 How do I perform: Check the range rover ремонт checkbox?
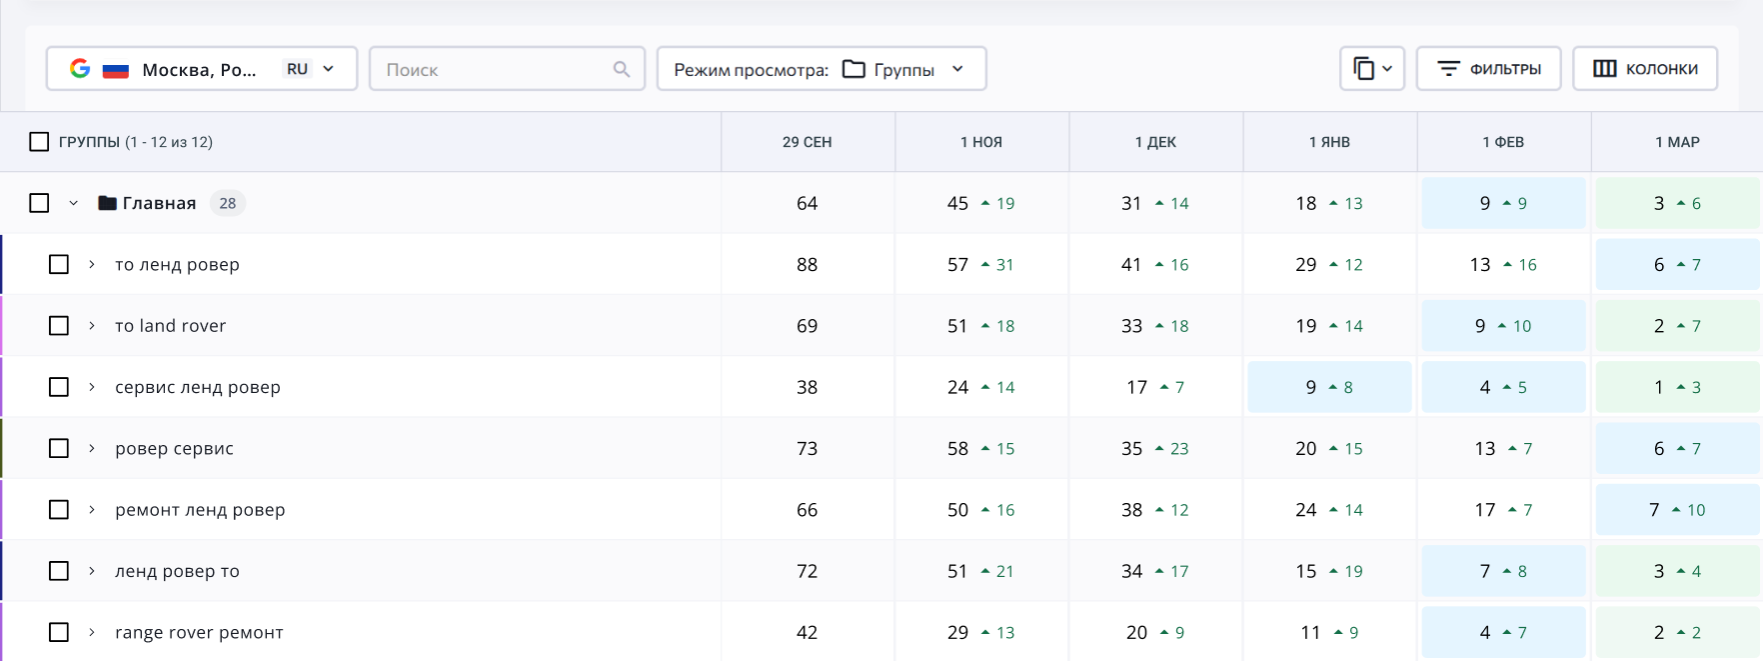59,632
